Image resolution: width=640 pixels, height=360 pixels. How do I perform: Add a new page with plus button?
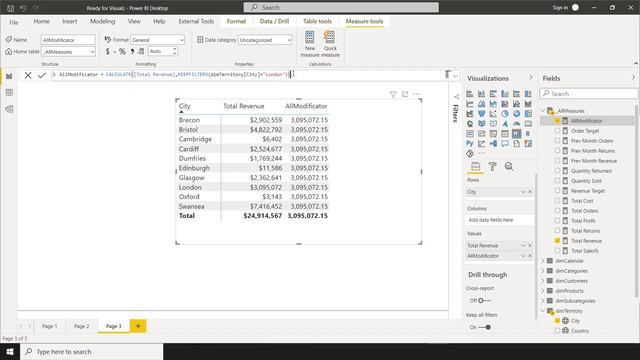tap(138, 326)
